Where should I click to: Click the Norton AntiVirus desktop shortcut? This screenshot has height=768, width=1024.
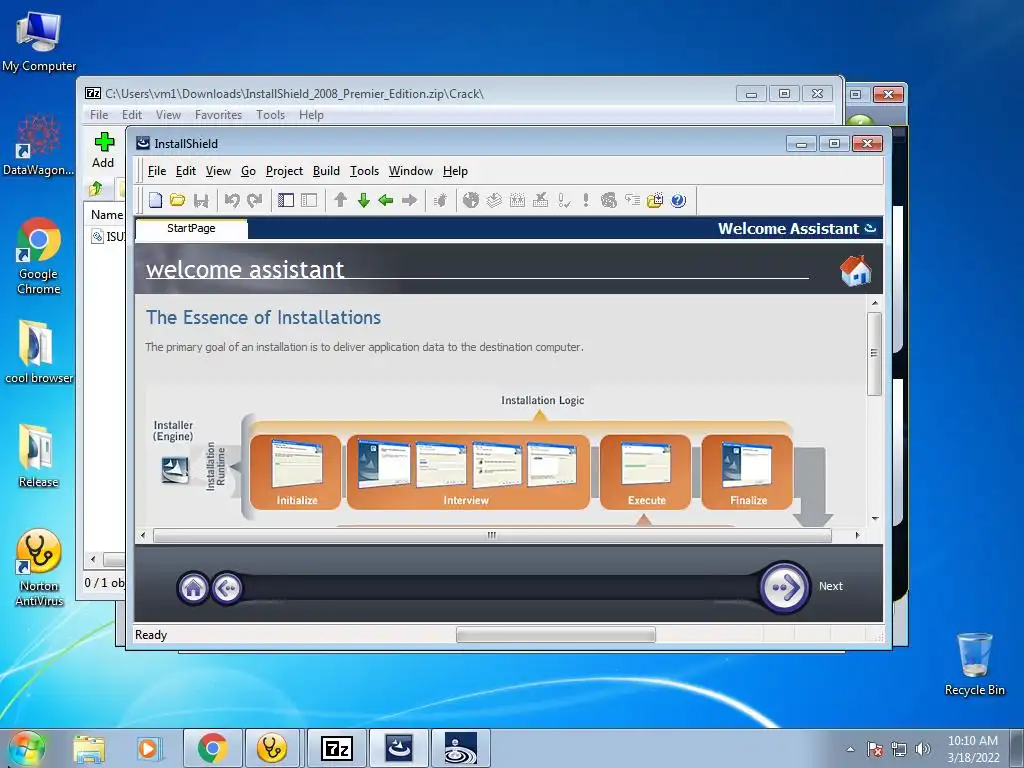click(x=39, y=568)
